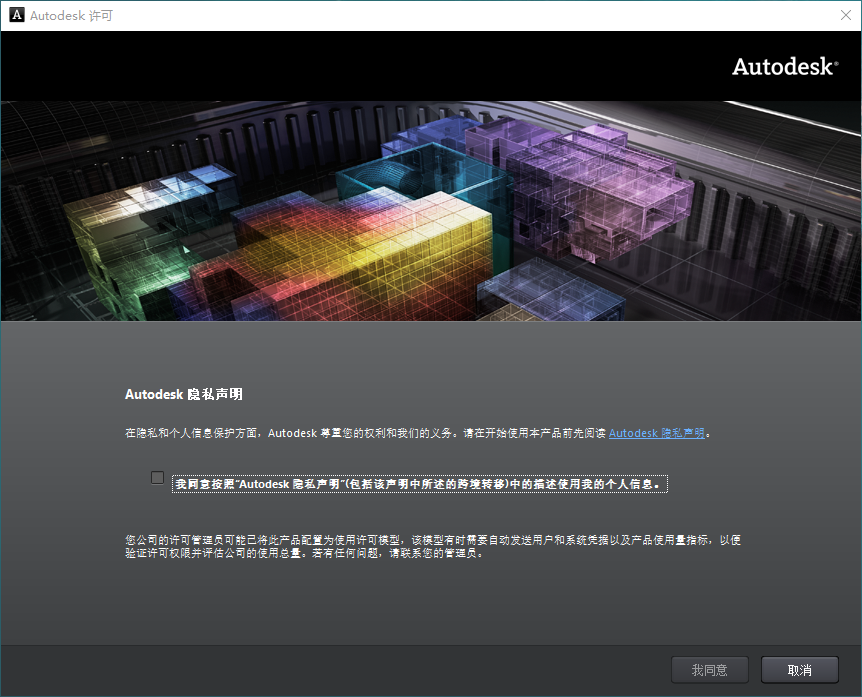
Task: Click the license administrator notice paragraph
Action: point(430,550)
